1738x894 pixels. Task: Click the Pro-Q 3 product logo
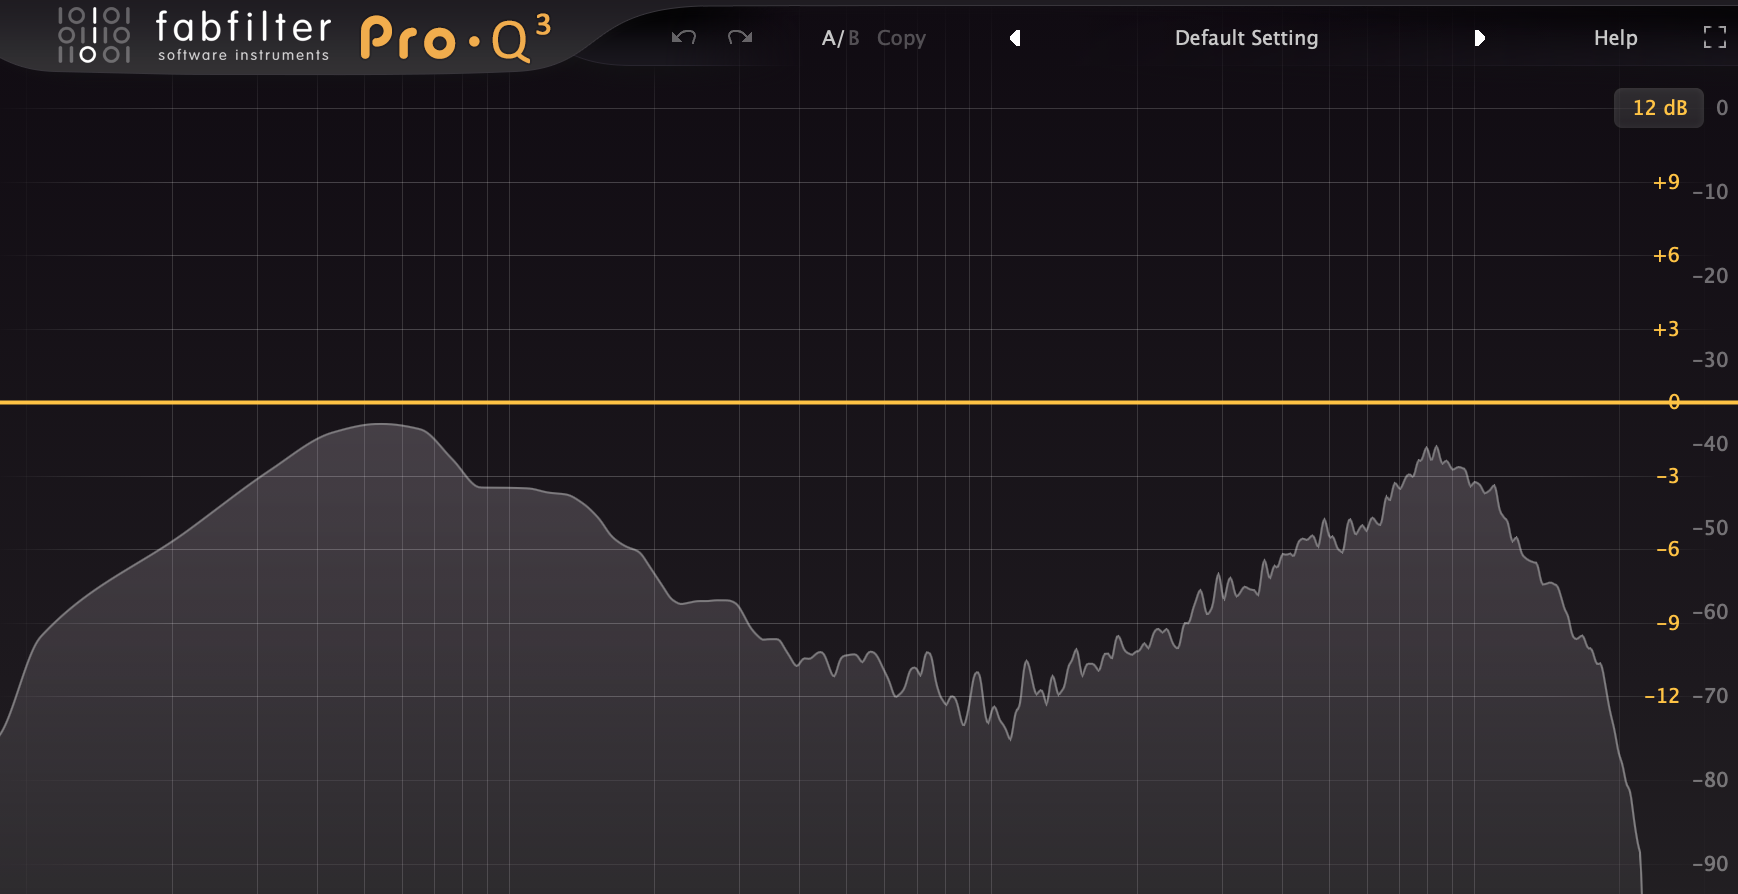coord(455,39)
